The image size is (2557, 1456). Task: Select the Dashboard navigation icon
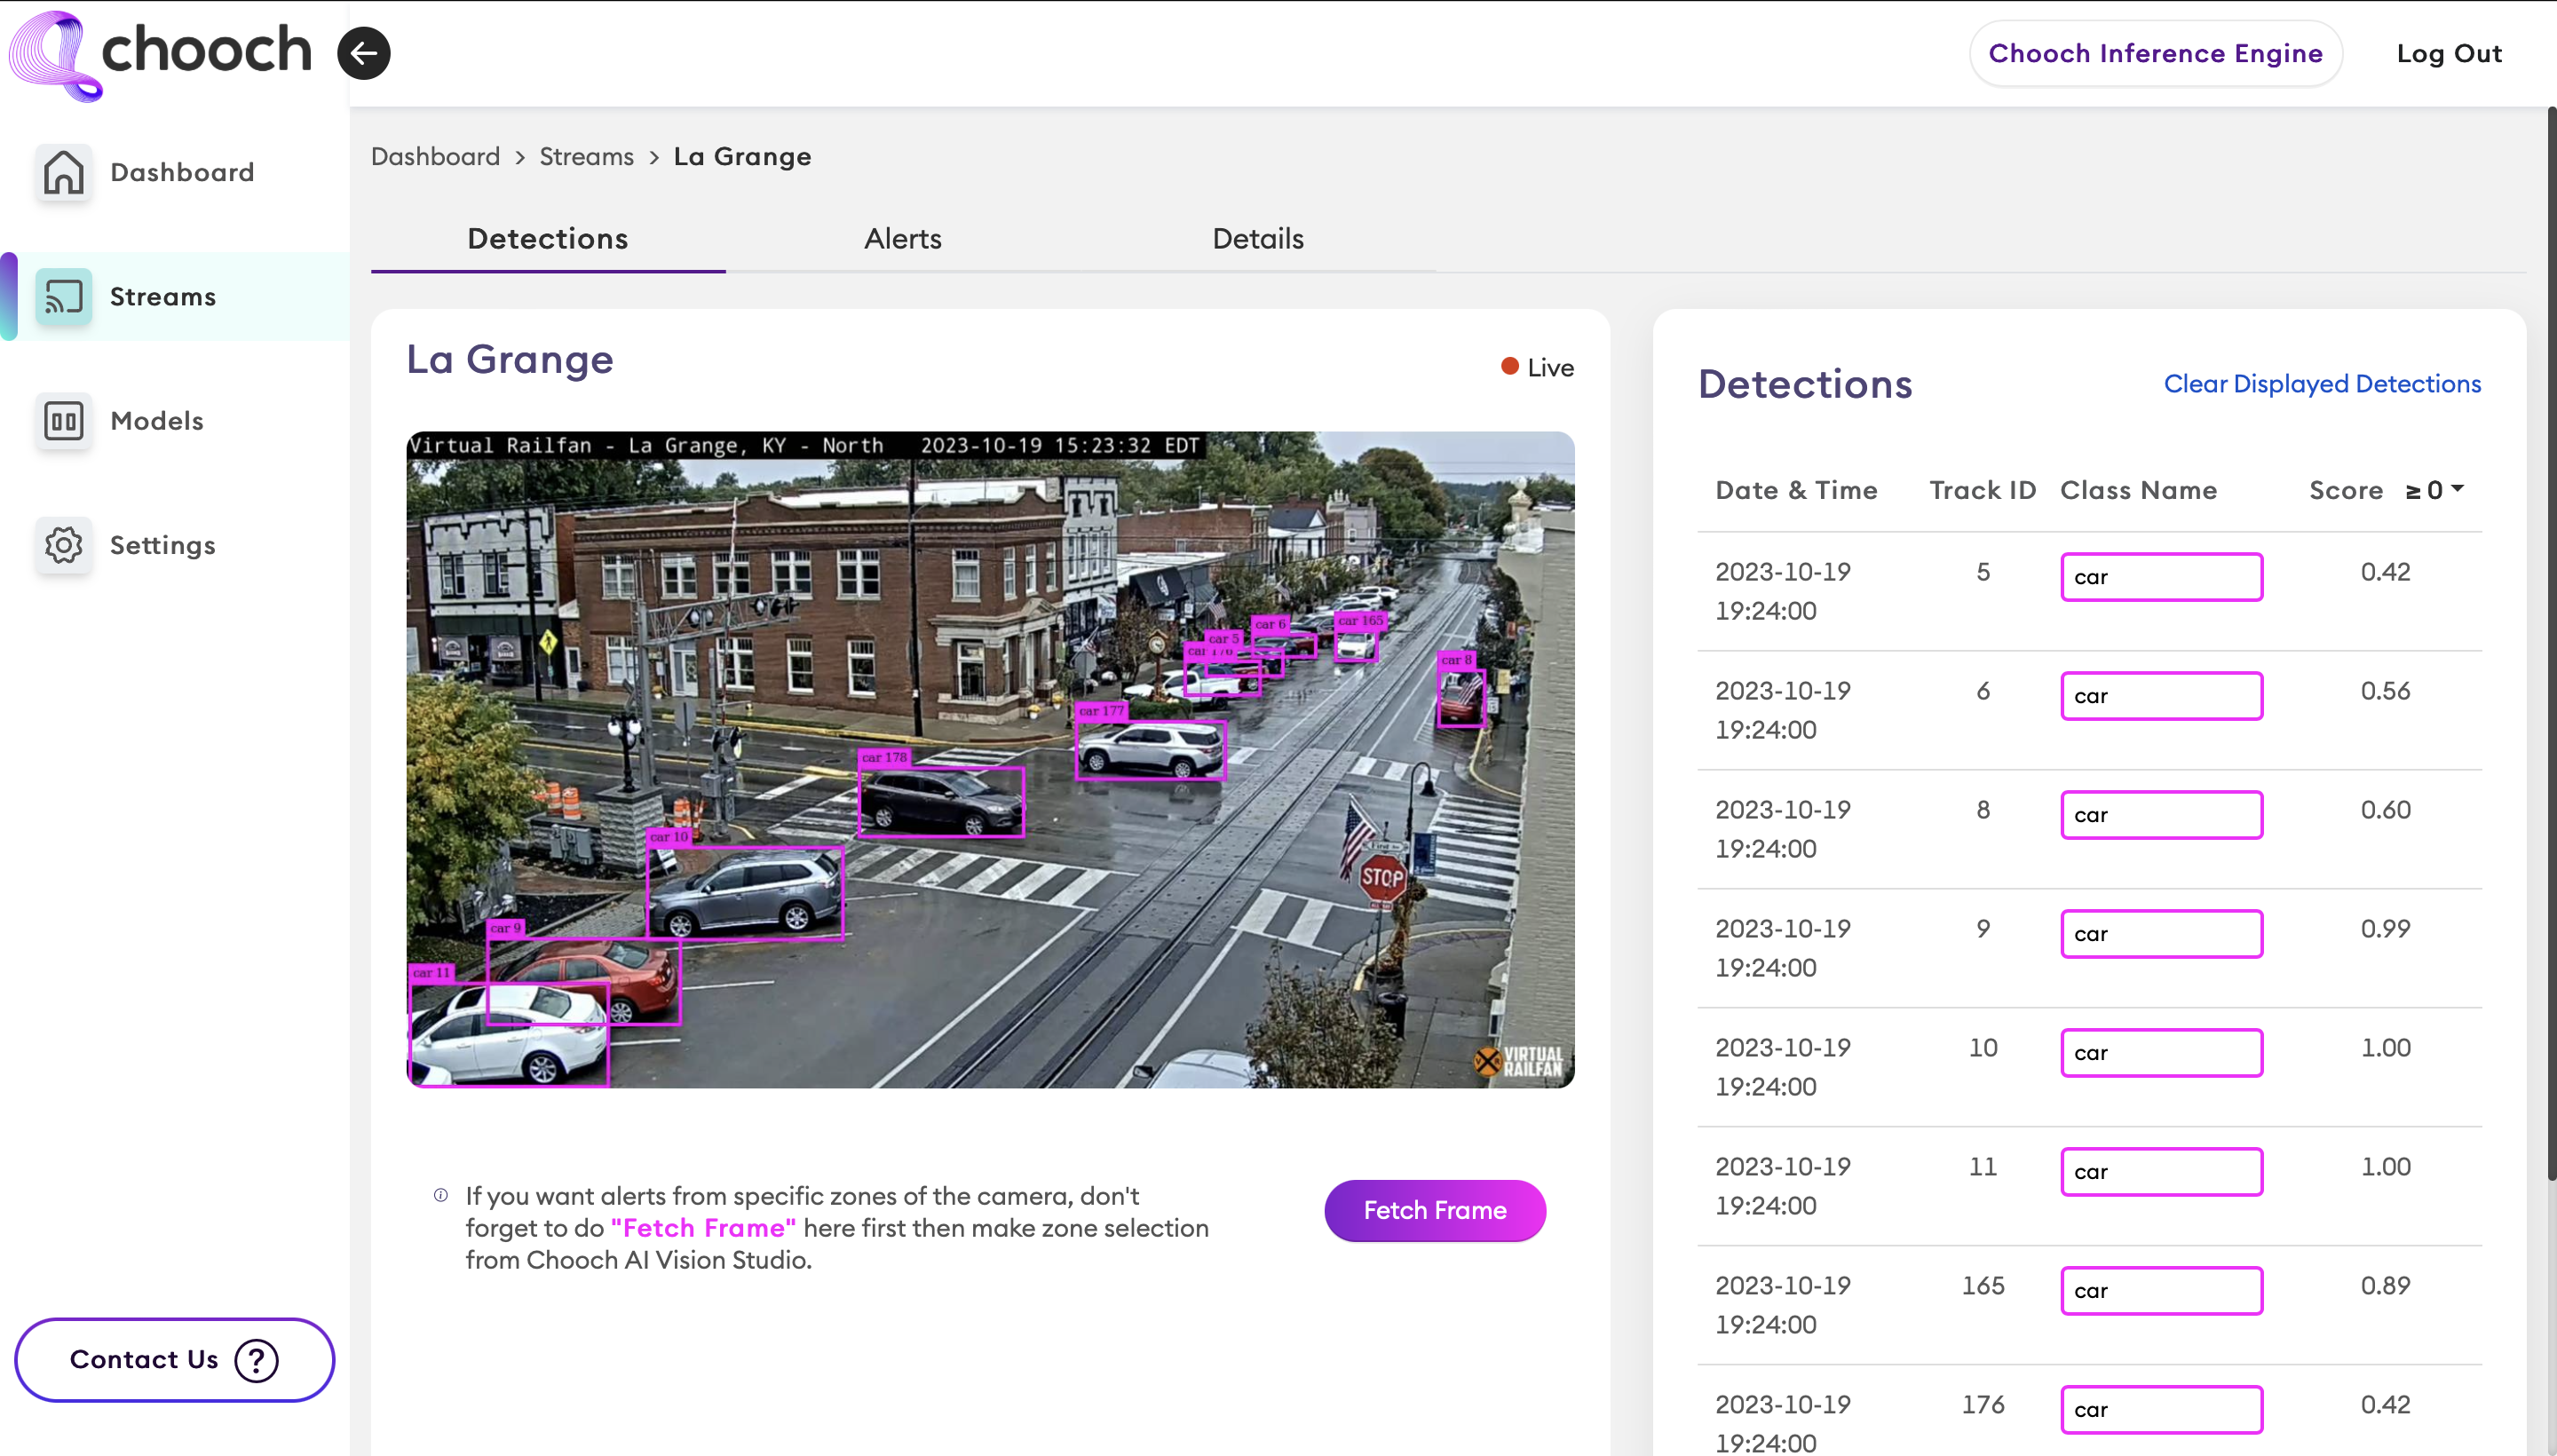click(x=63, y=170)
